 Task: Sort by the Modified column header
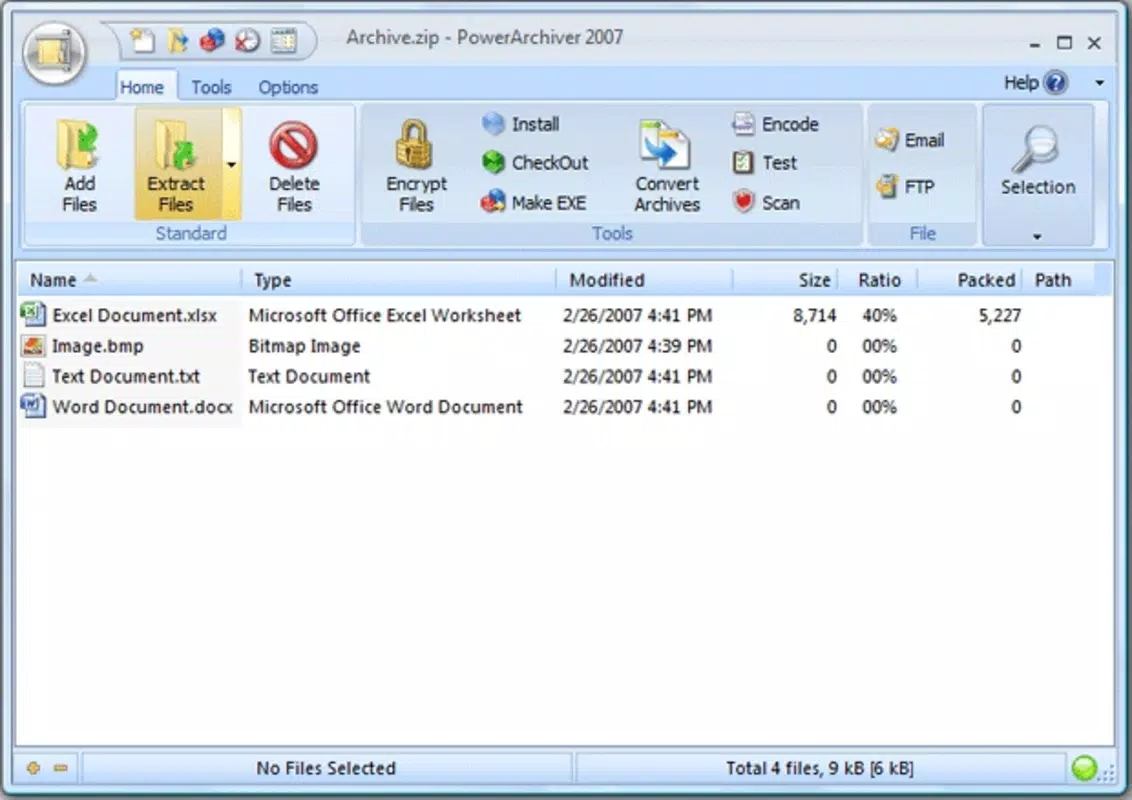[644, 280]
